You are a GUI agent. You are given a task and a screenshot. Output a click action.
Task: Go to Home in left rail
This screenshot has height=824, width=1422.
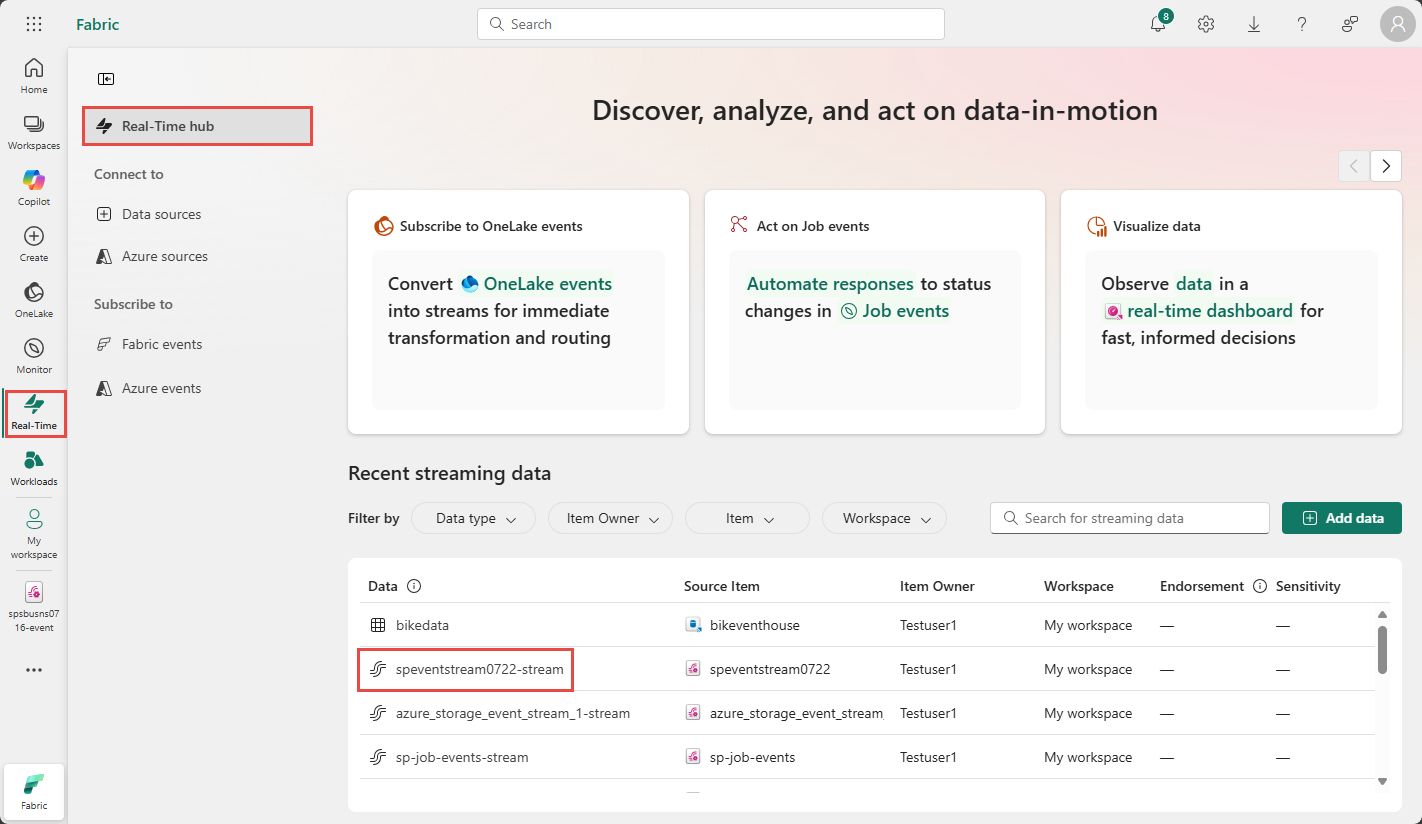[x=34, y=76]
